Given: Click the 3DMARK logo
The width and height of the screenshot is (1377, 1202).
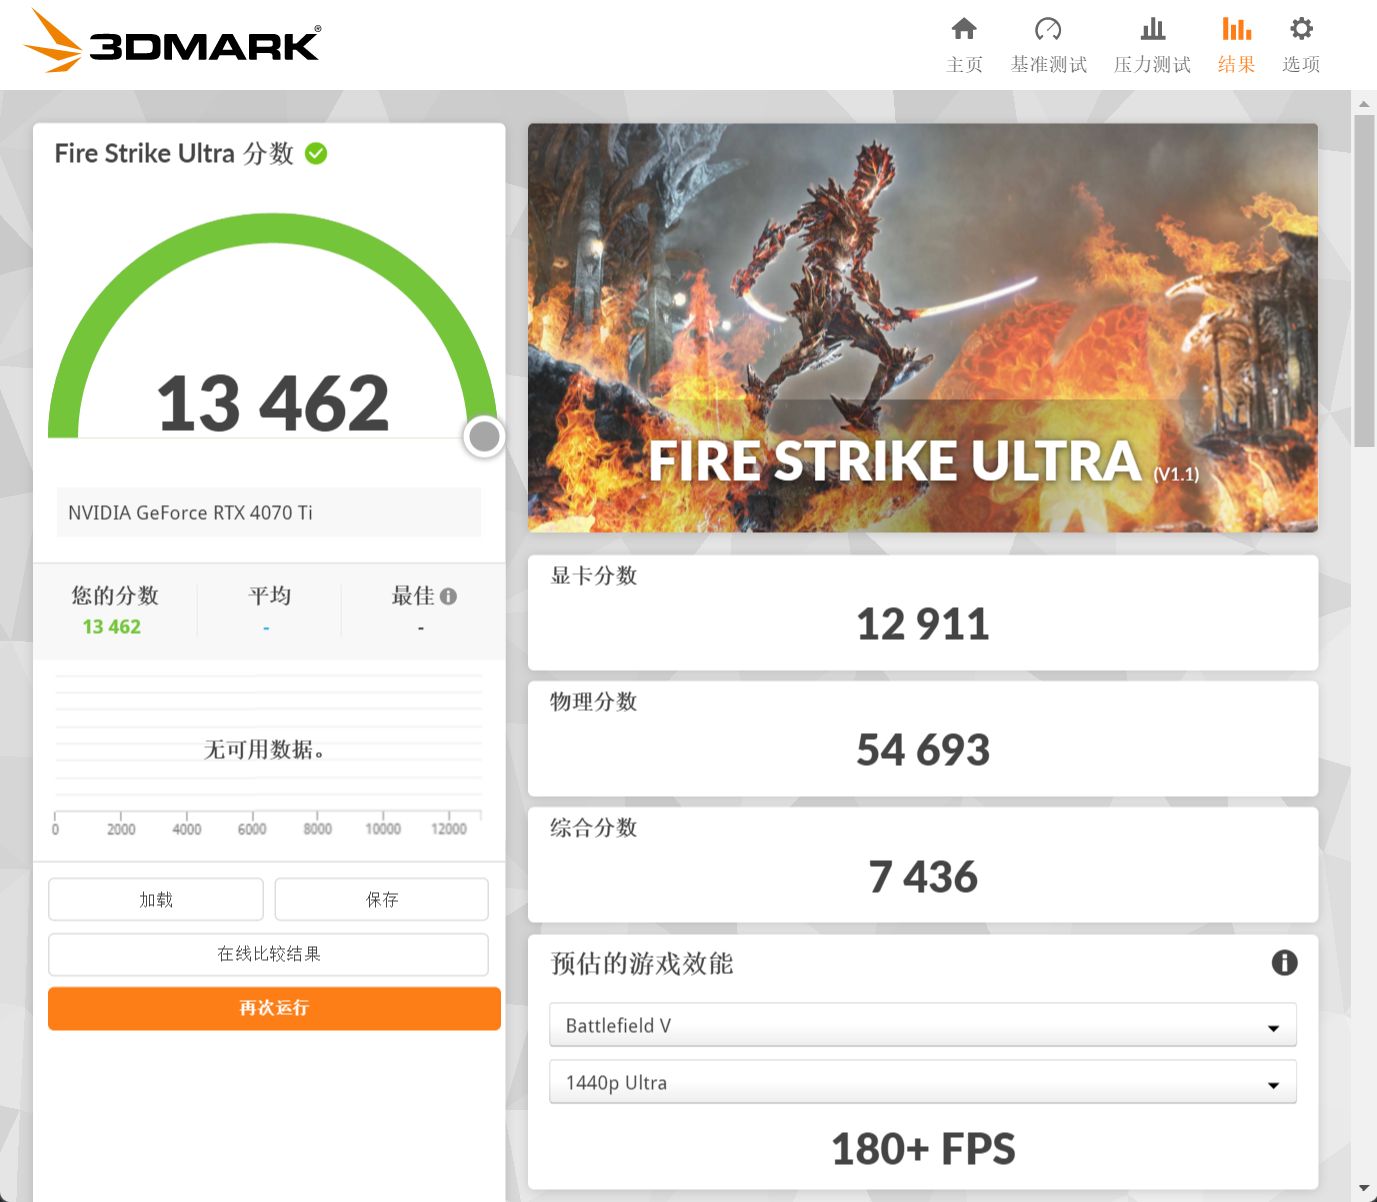Looking at the screenshot, I should (x=172, y=41).
